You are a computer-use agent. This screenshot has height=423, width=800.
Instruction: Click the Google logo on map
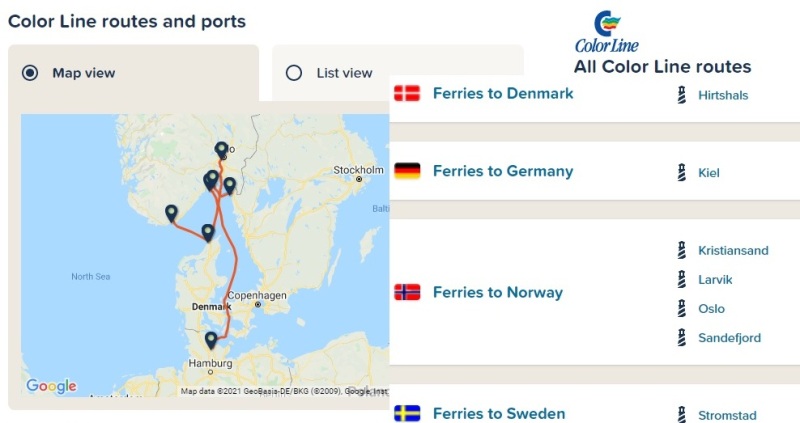(x=52, y=386)
